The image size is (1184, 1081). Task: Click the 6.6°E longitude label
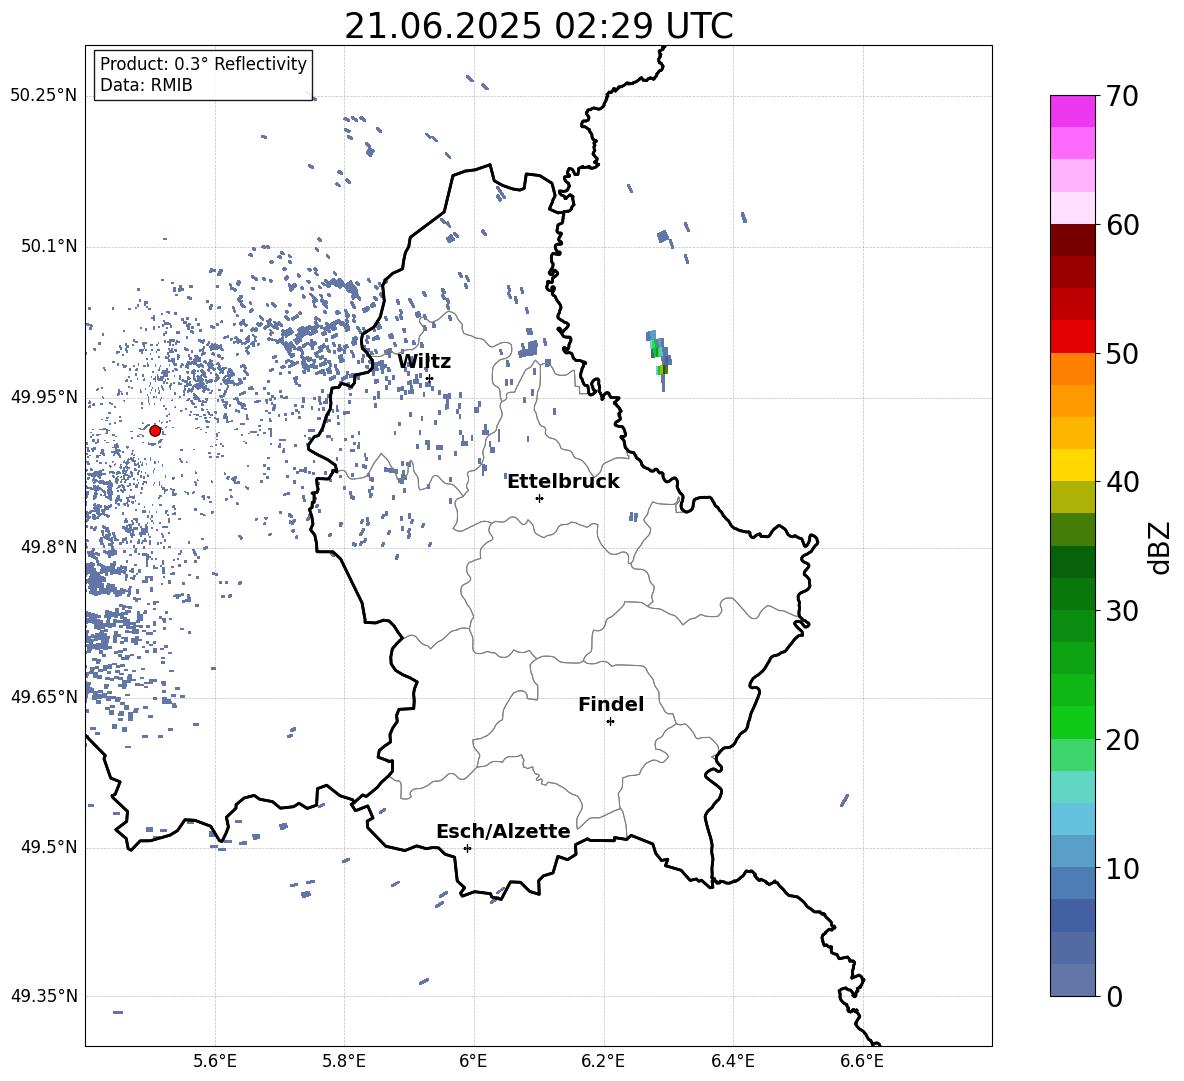tap(862, 1061)
